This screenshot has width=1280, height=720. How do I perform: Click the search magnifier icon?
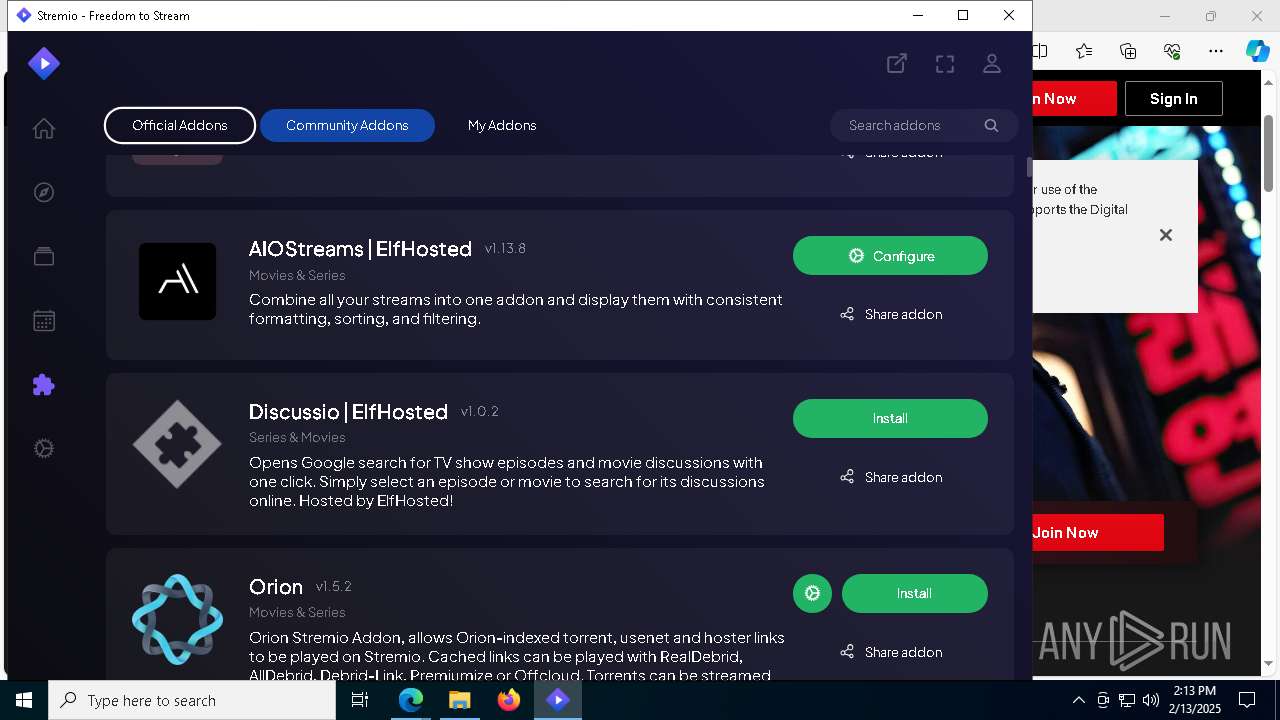tap(991, 125)
